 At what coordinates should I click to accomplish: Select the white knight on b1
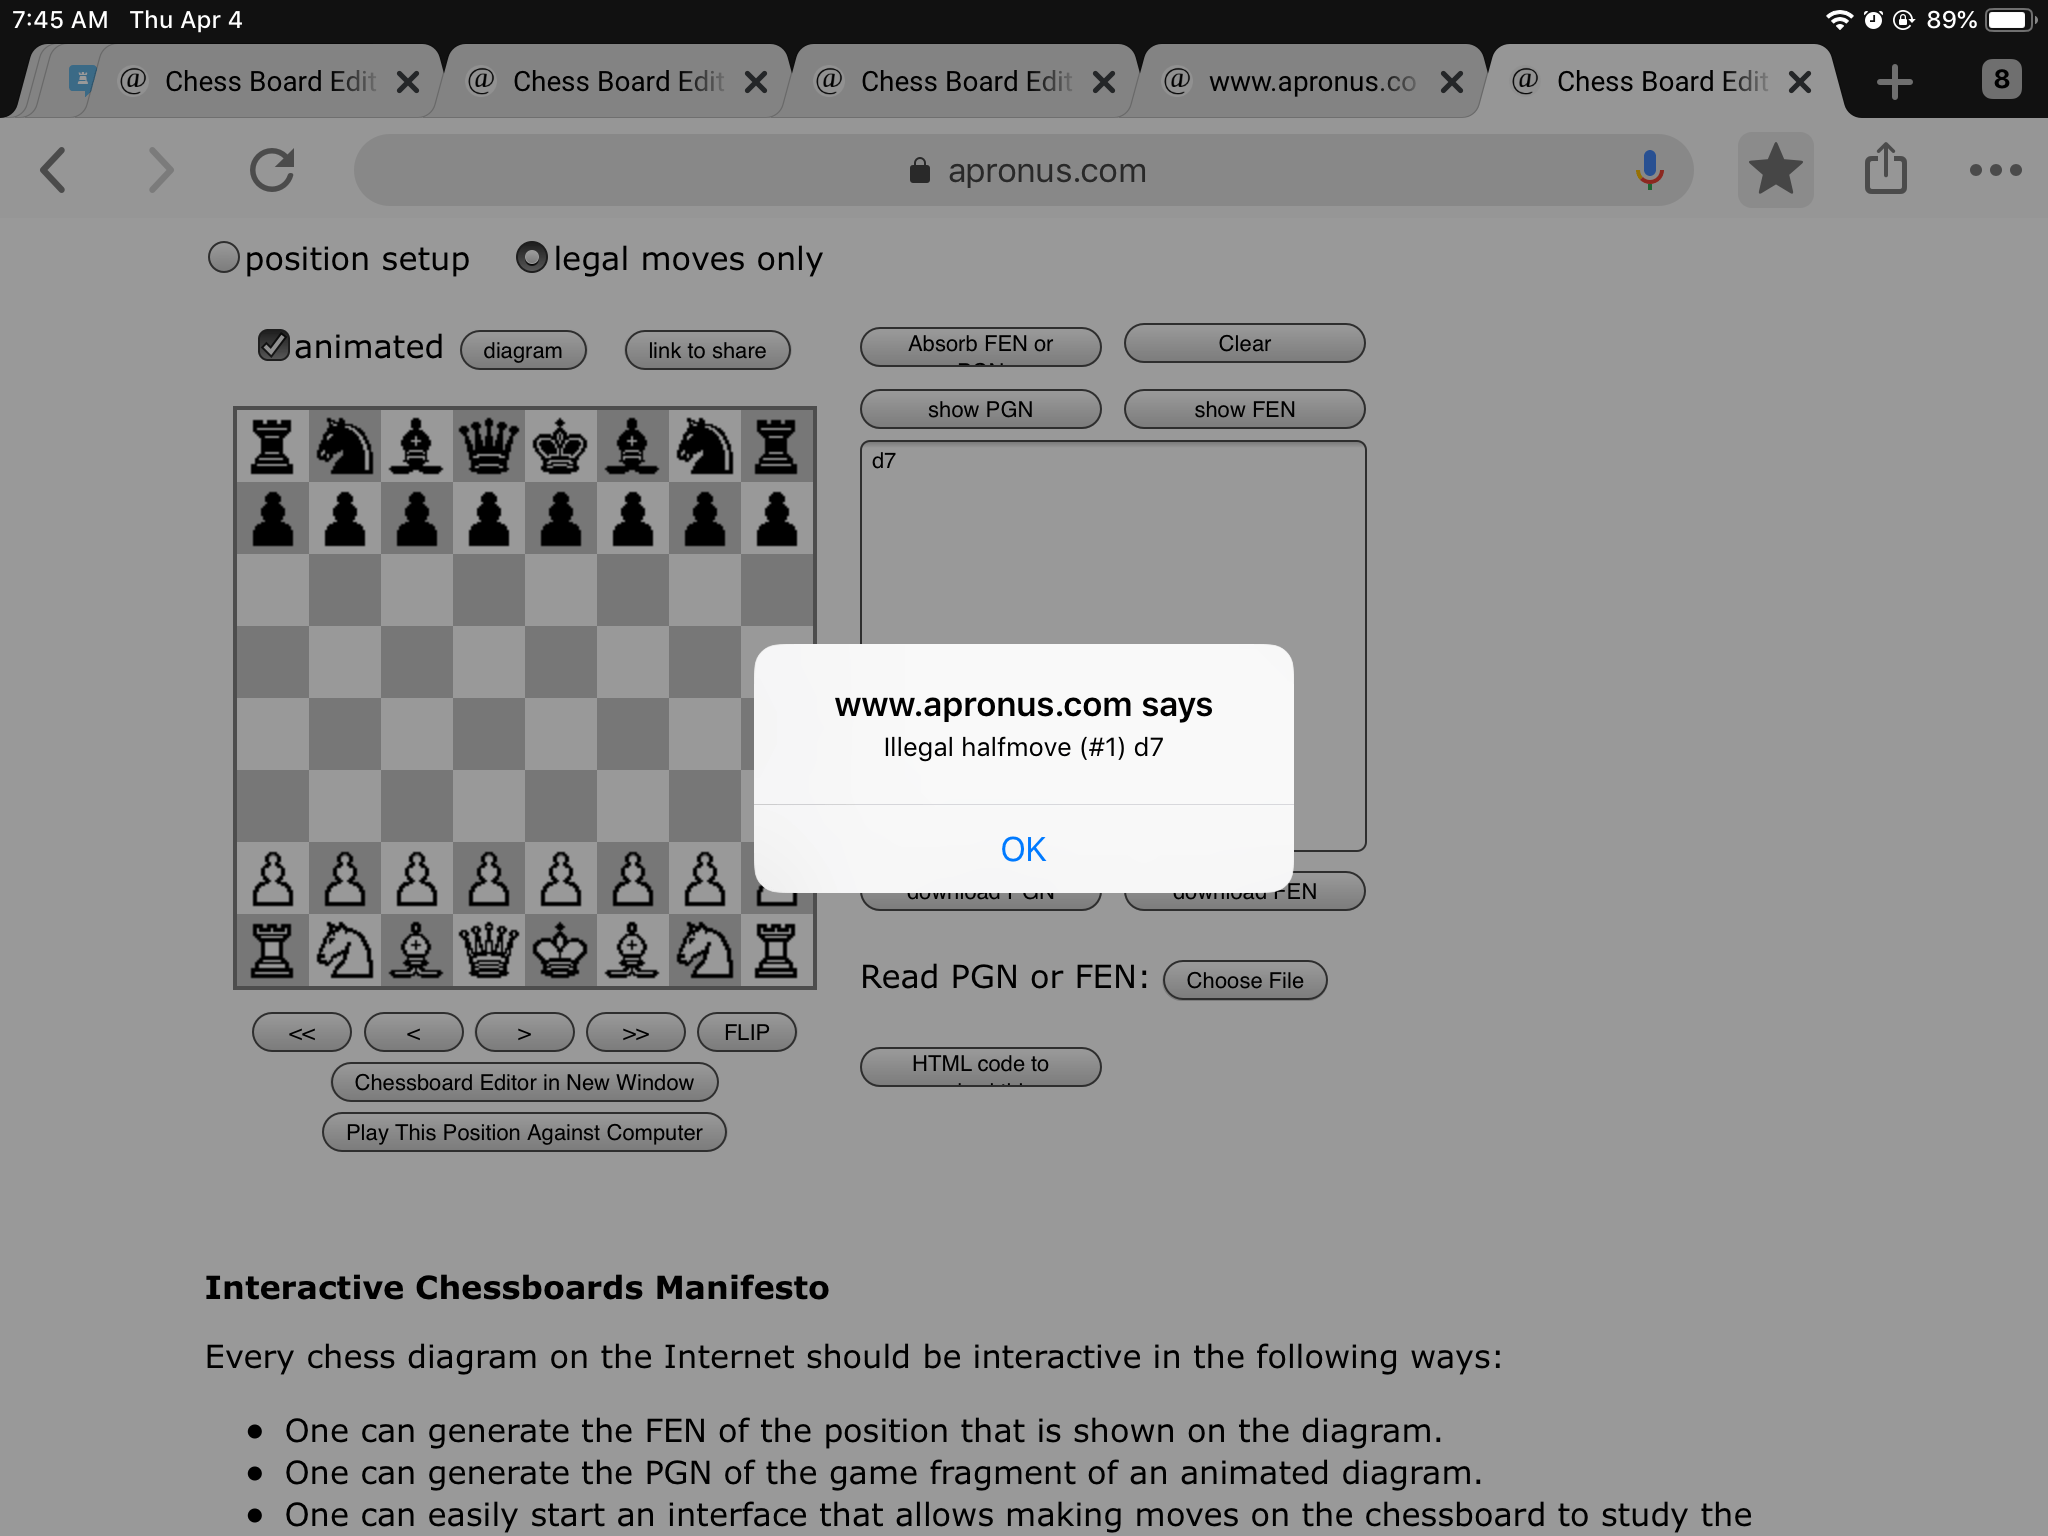[345, 950]
